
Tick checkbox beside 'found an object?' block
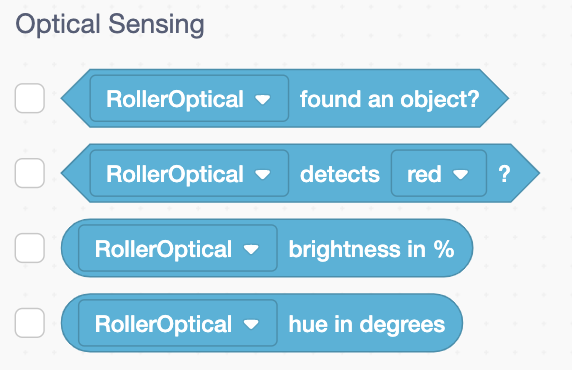(30, 98)
